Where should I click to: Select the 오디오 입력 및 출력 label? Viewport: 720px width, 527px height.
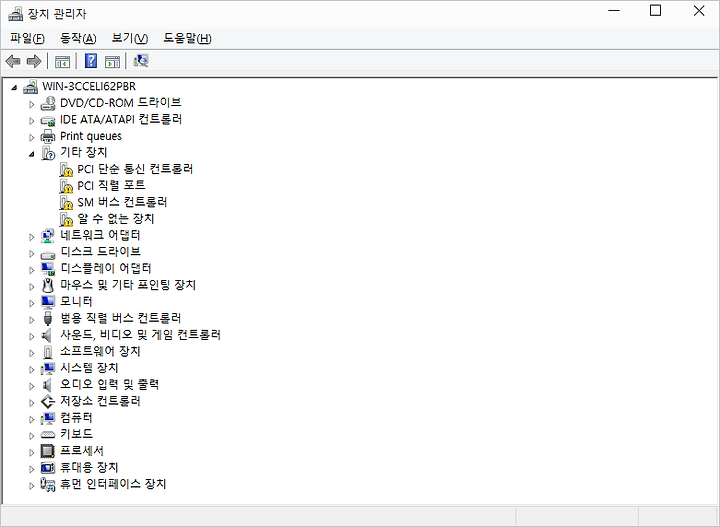(109, 385)
